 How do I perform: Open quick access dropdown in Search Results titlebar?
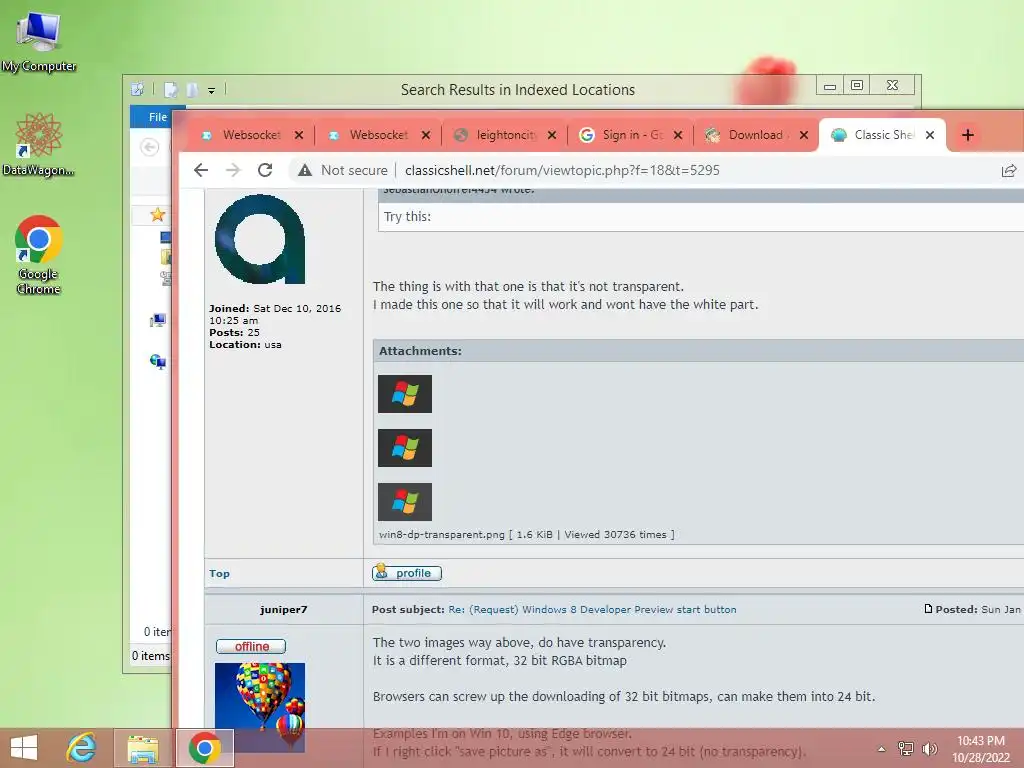tap(212, 90)
